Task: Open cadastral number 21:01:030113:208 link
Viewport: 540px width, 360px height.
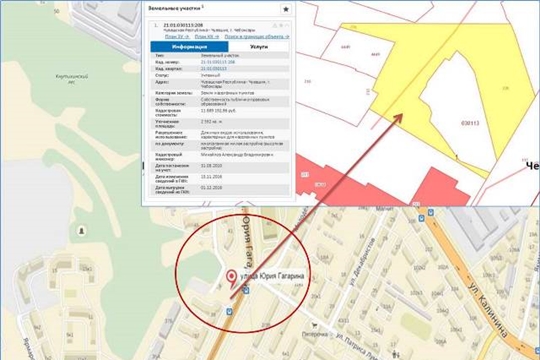Action: (218, 62)
